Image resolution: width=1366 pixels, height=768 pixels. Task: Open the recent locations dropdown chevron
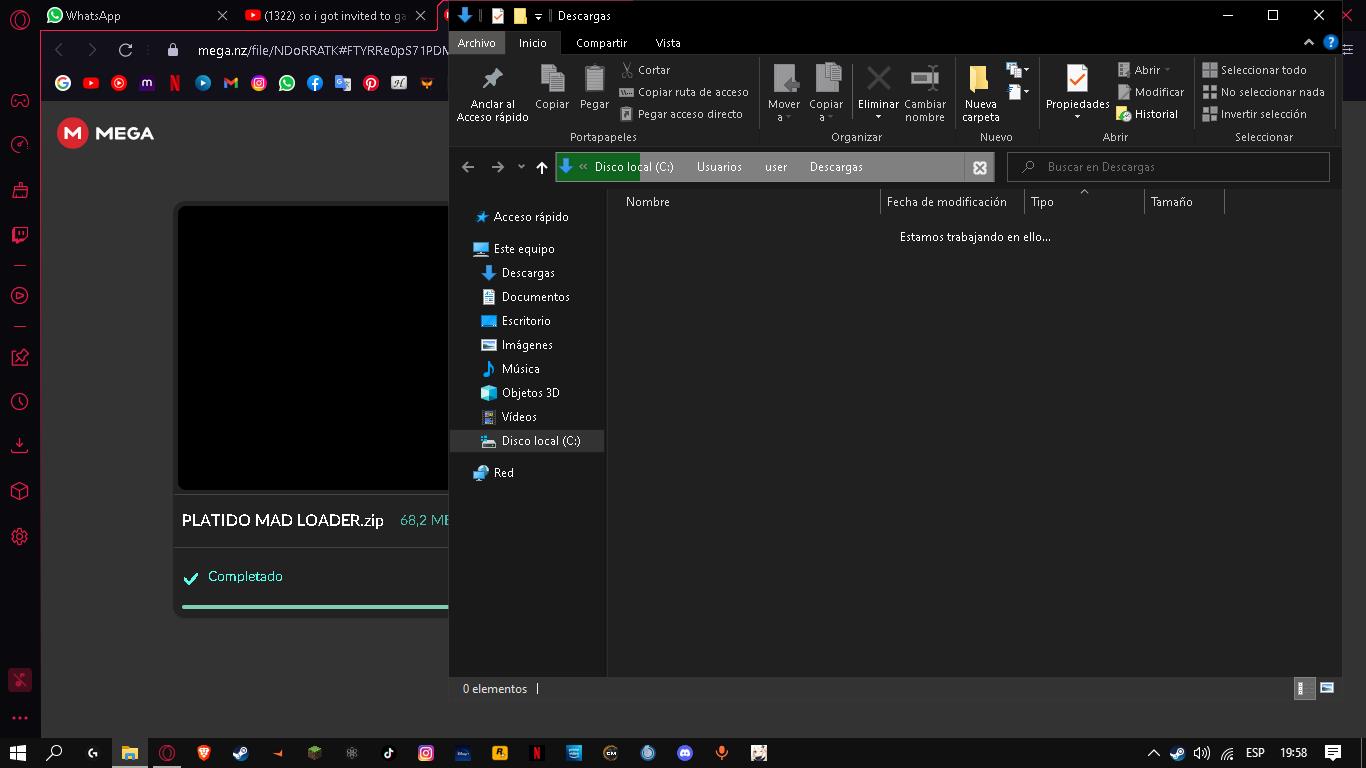pyautogui.click(x=521, y=167)
